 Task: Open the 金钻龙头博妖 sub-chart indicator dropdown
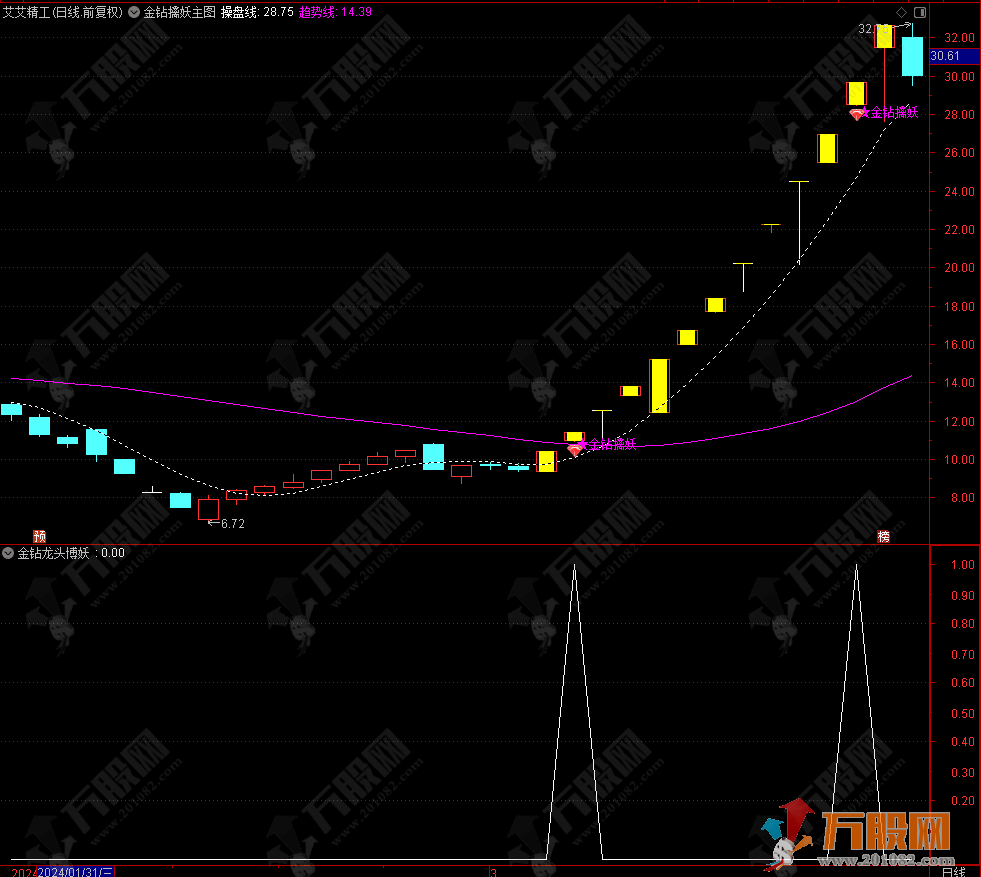(8, 553)
